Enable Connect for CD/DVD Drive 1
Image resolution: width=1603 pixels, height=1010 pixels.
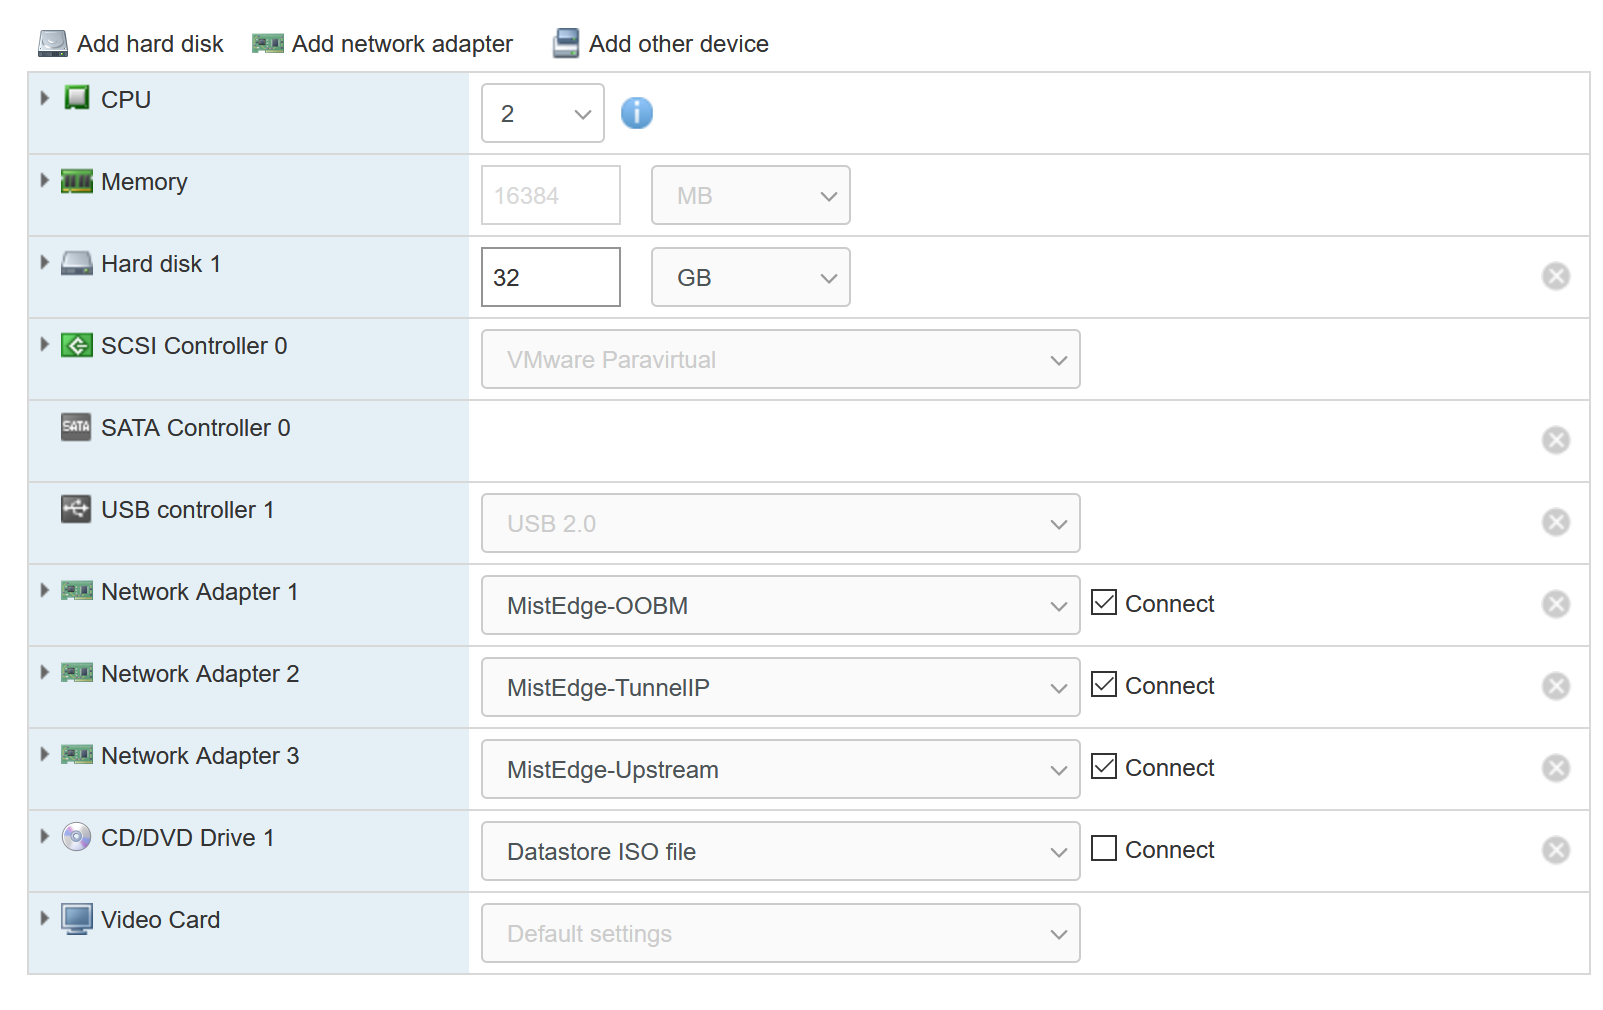[1104, 848]
